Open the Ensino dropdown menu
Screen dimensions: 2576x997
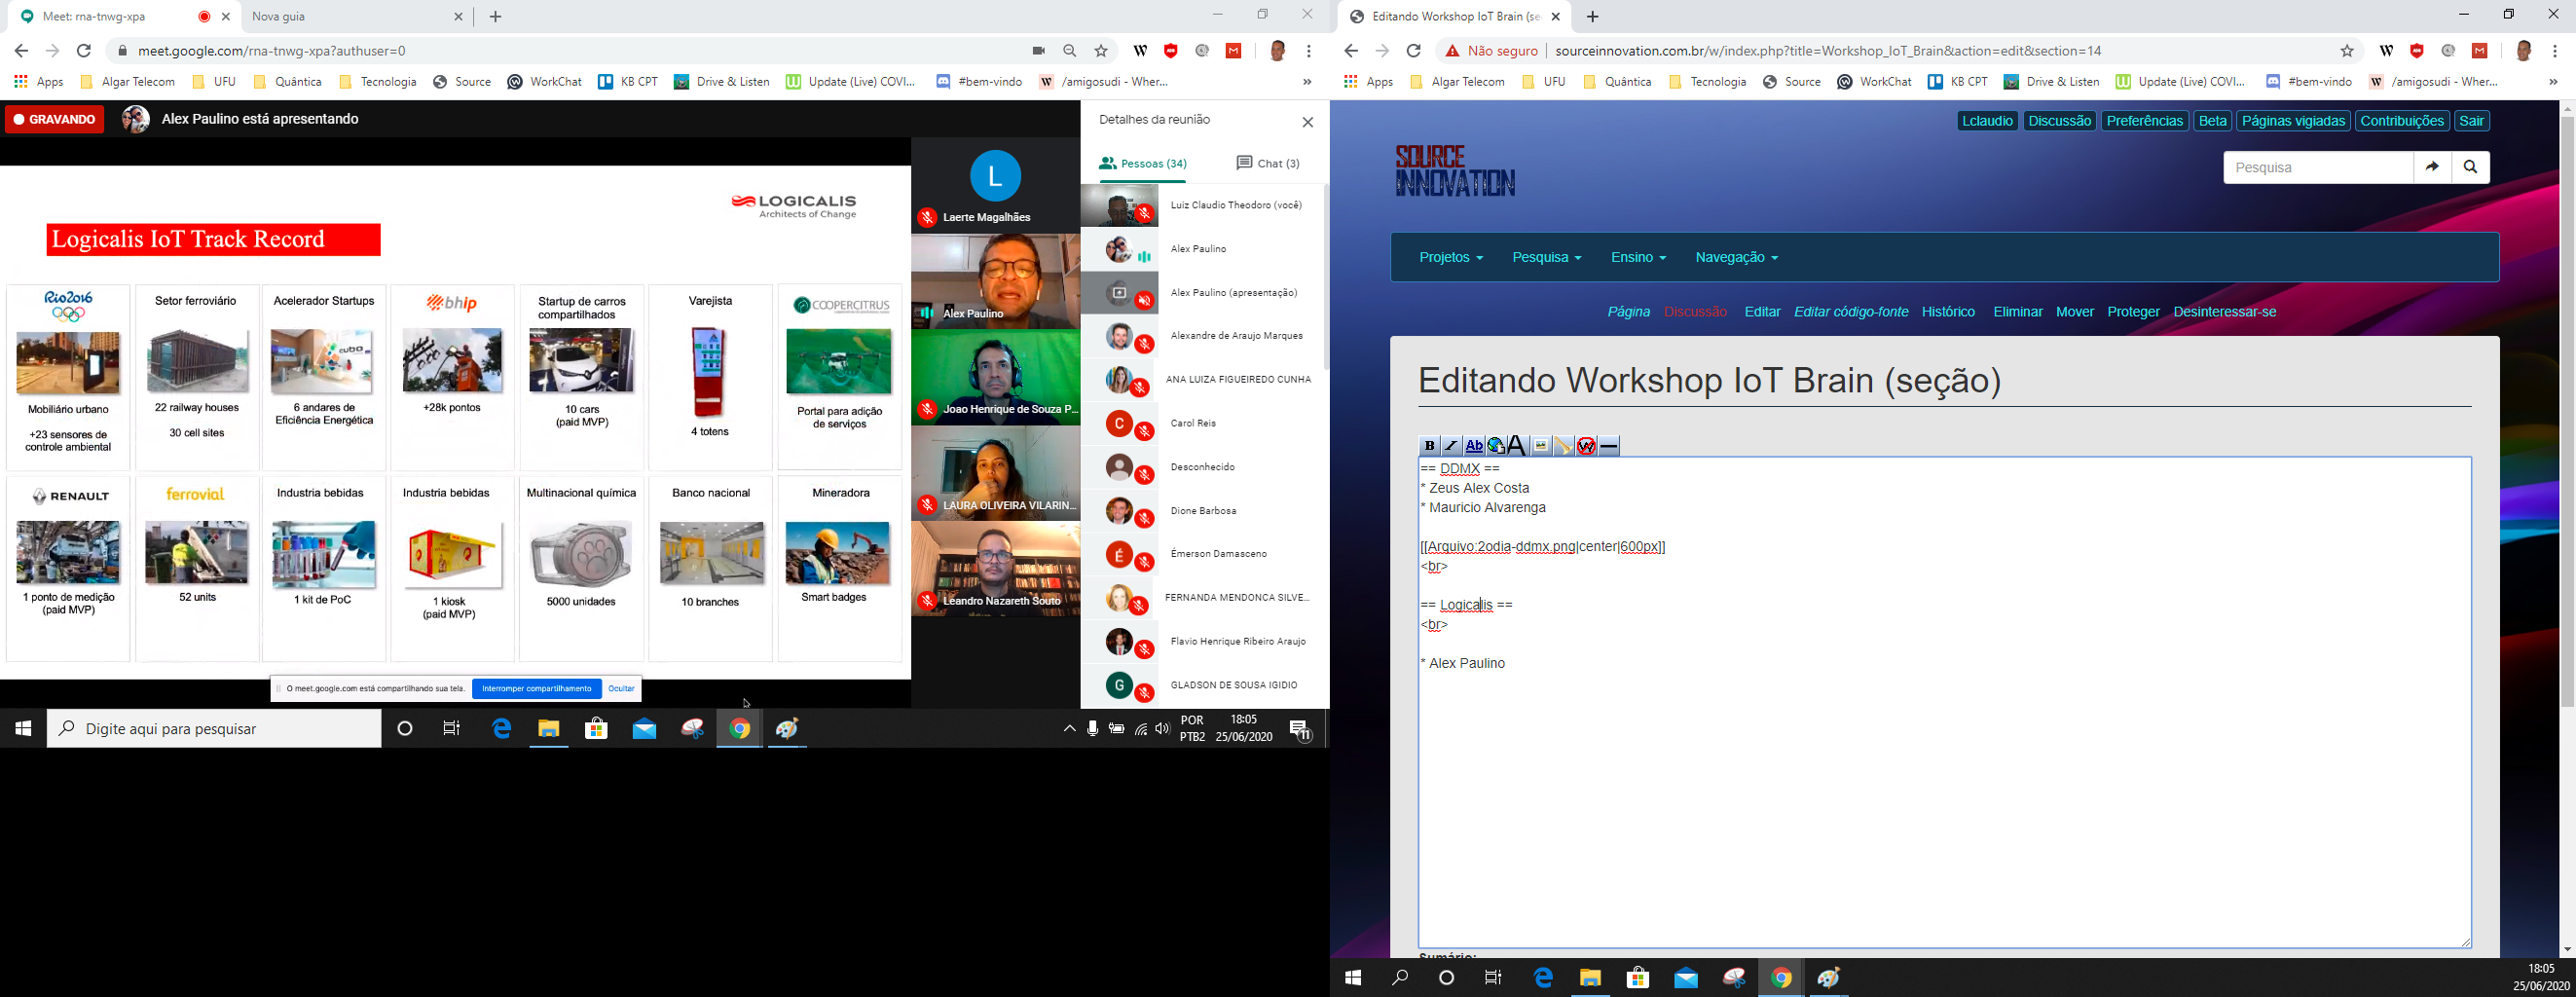(1638, 257)
